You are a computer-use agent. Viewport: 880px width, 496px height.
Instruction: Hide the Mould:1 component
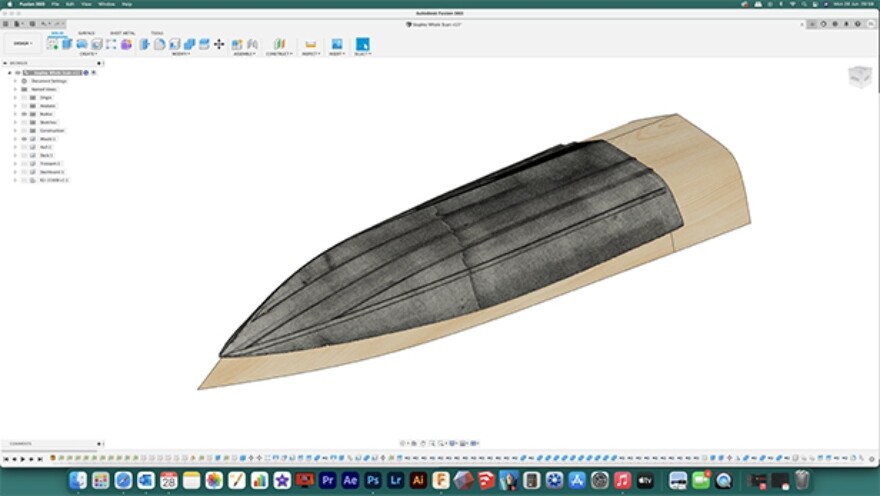pos(24,139)
